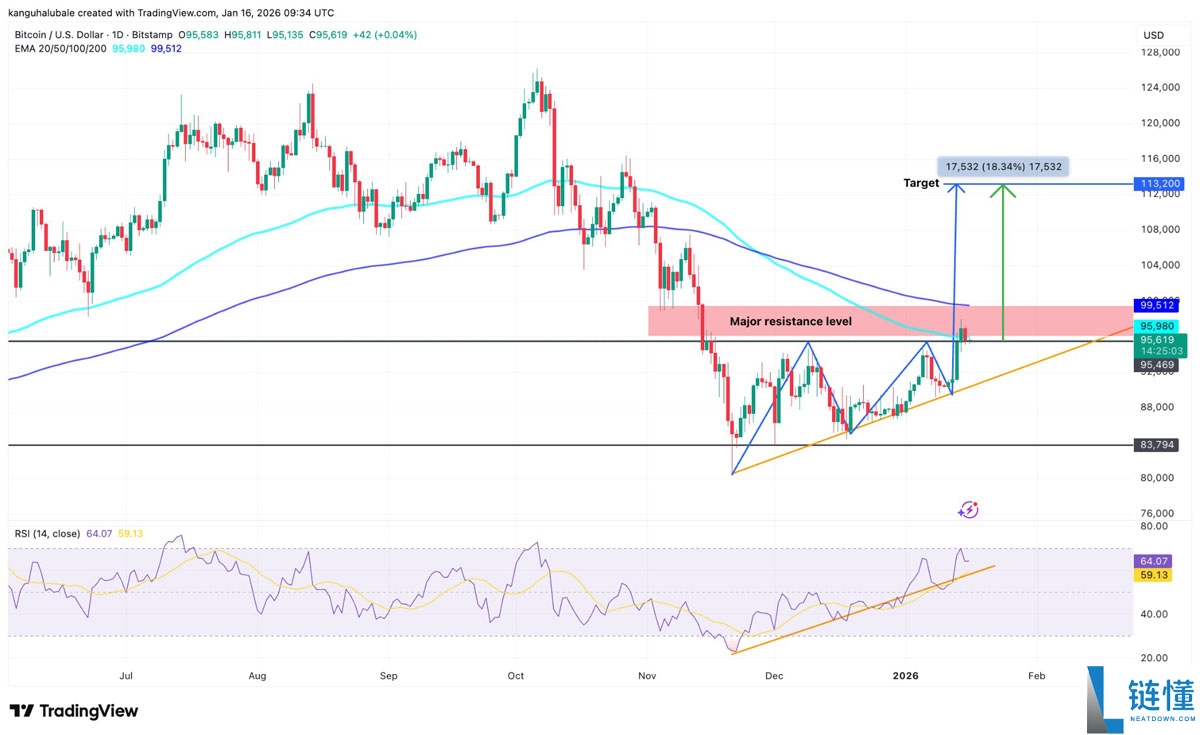Screen dimensions: 1200x735
Task: Click the 40.00 RSI axis label
Action: click(1155, 614)
